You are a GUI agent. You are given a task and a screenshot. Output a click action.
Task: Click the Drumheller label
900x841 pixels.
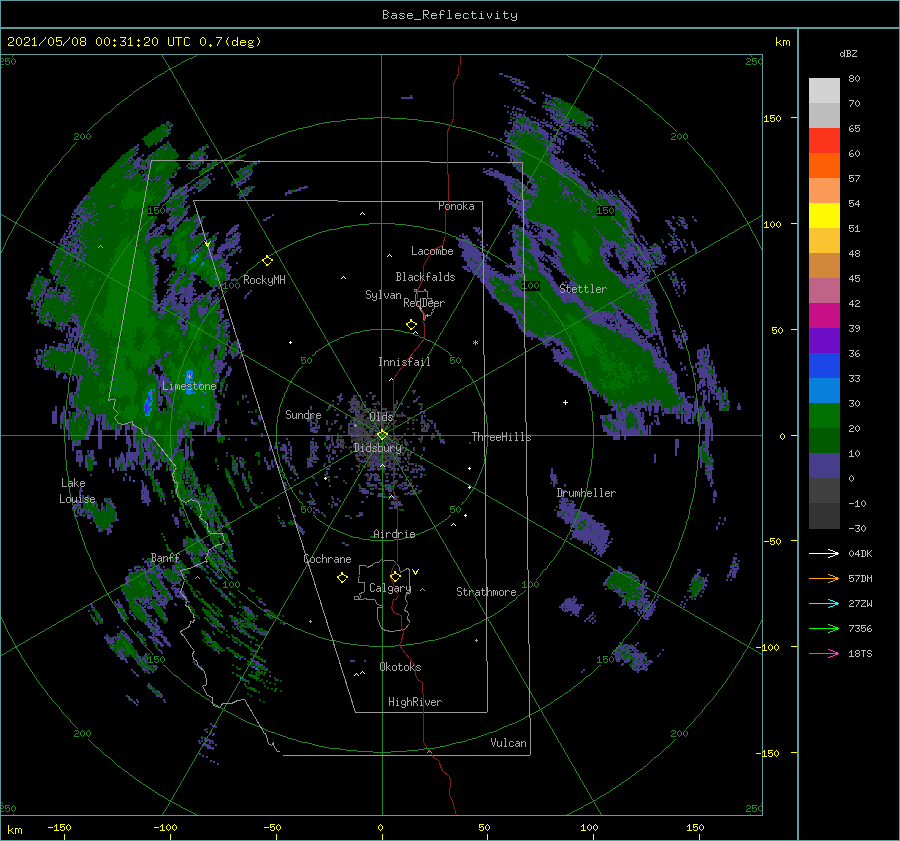[x=586, y=493]
